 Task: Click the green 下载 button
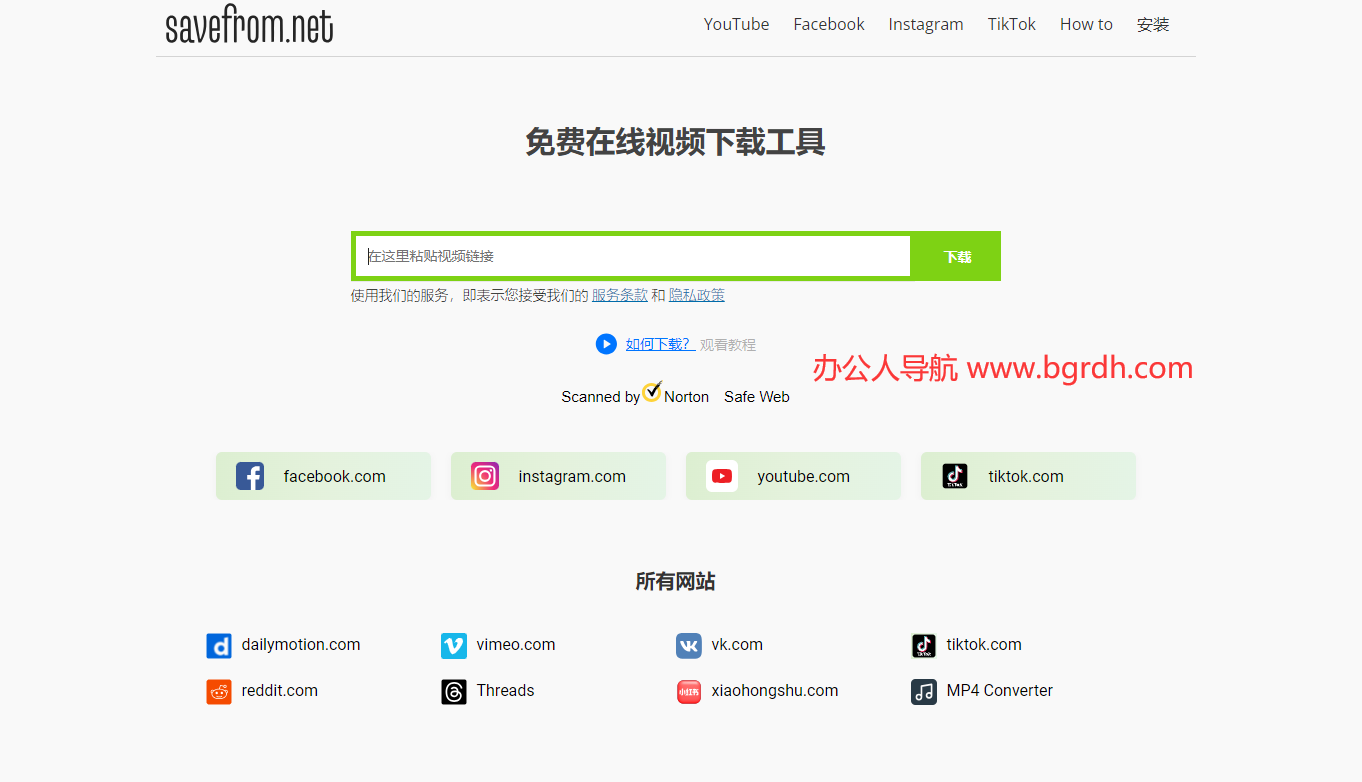pyautogui.click(x=957, y=256)
